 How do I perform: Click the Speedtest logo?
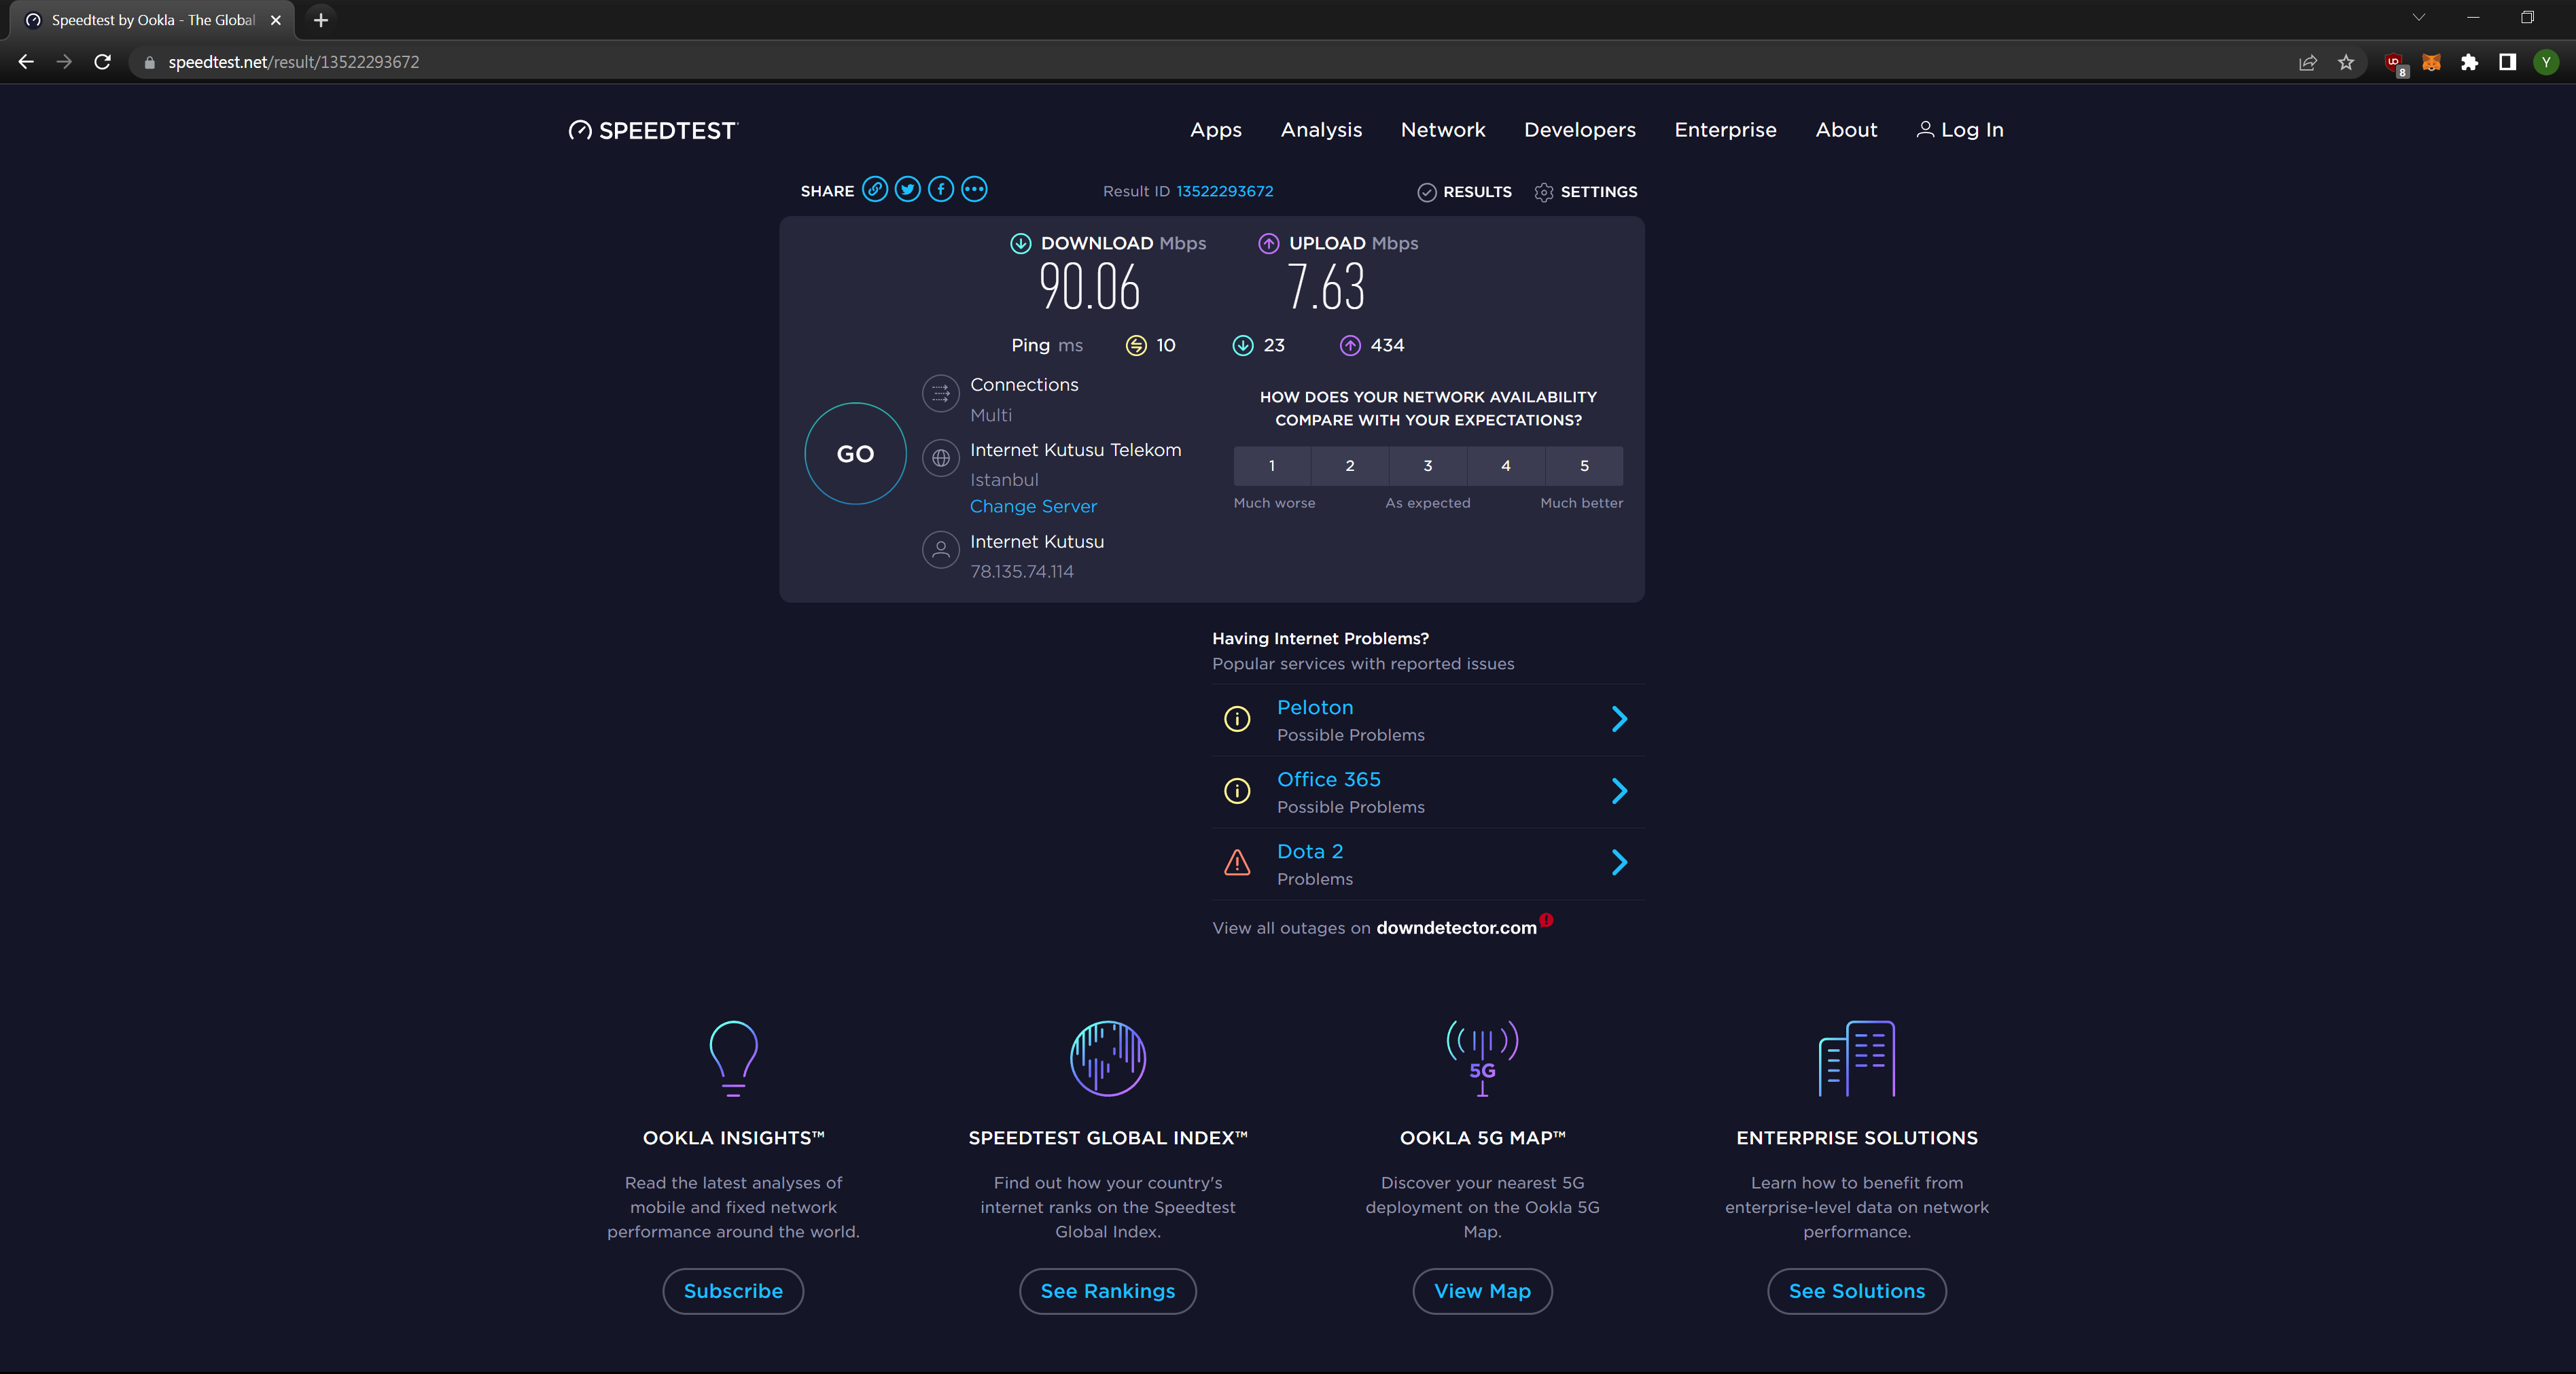pyautogui.click(x=653, y=130)
